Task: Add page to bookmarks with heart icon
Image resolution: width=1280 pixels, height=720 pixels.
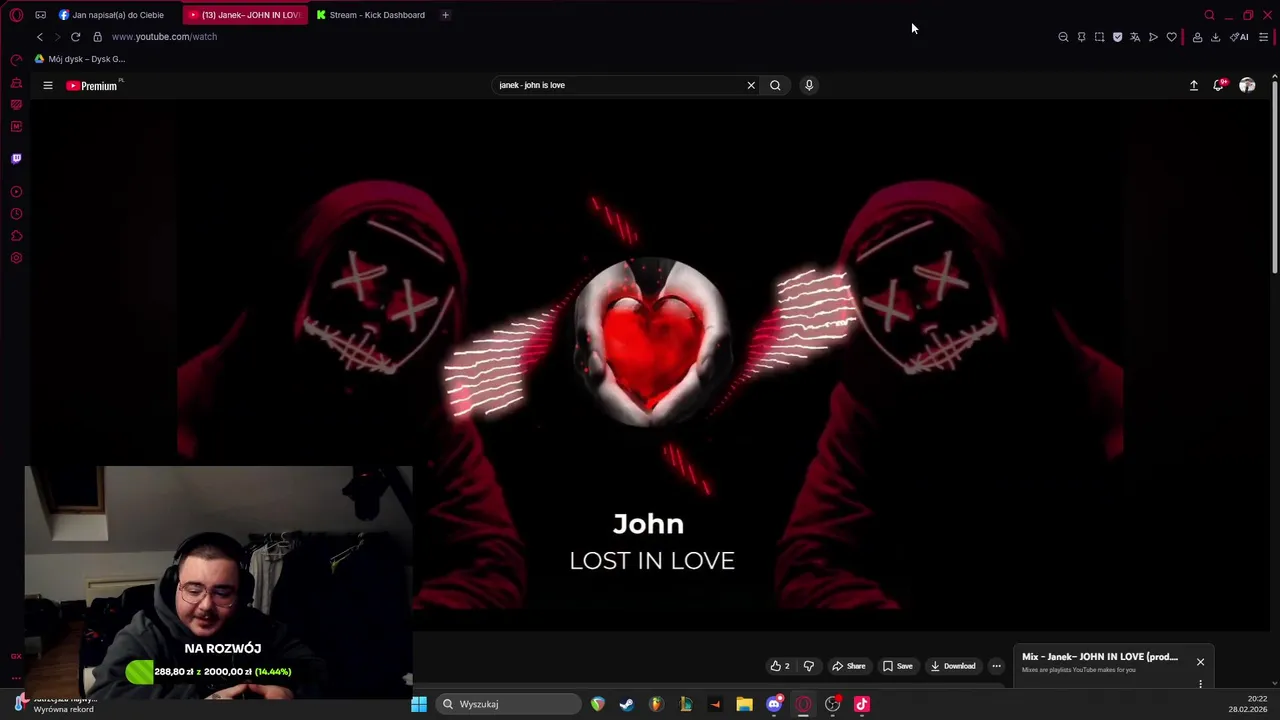Action: (x=1171, y=37)
